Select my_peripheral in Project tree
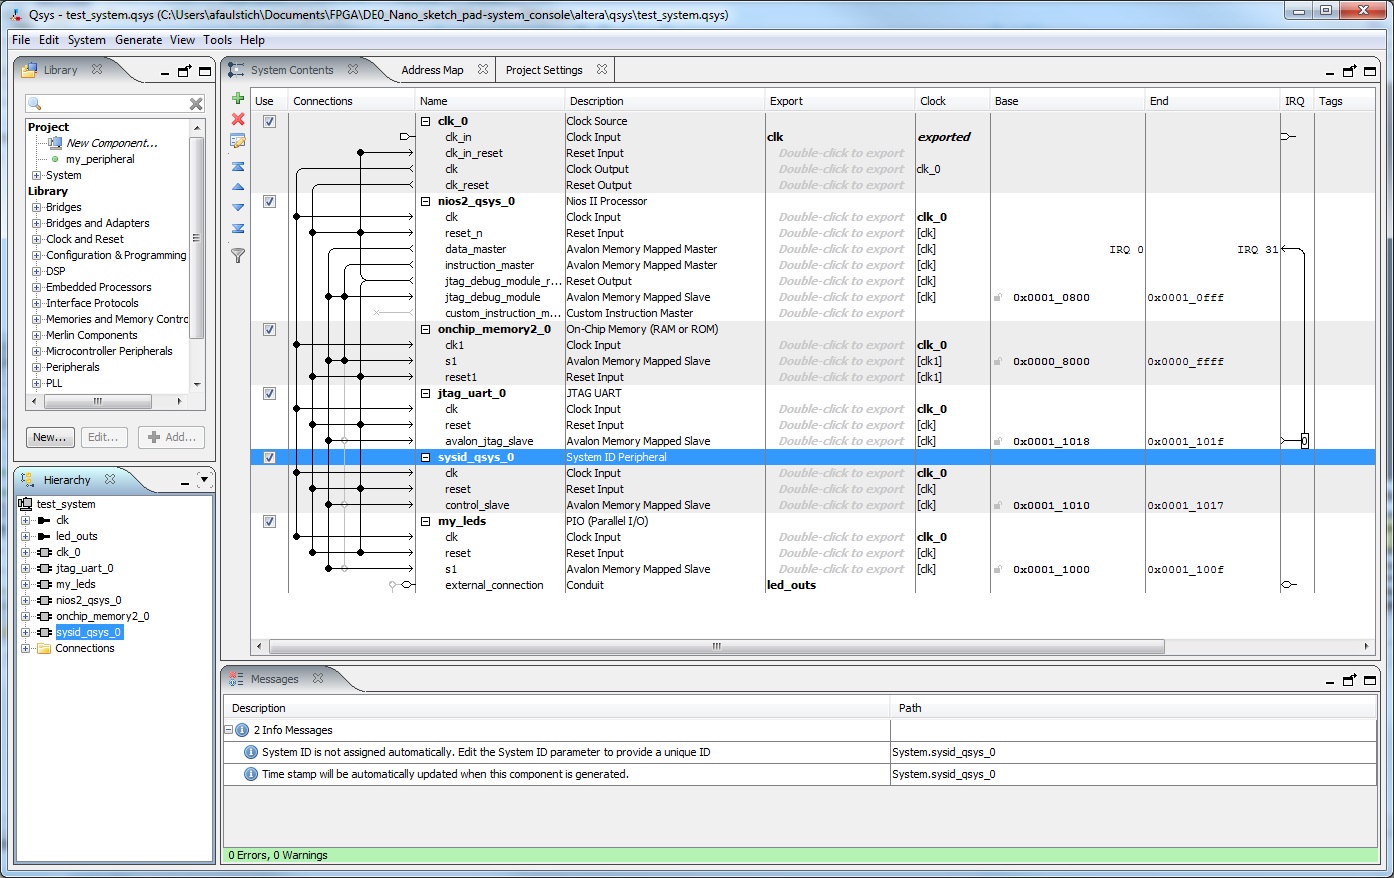 click(100, 159)
